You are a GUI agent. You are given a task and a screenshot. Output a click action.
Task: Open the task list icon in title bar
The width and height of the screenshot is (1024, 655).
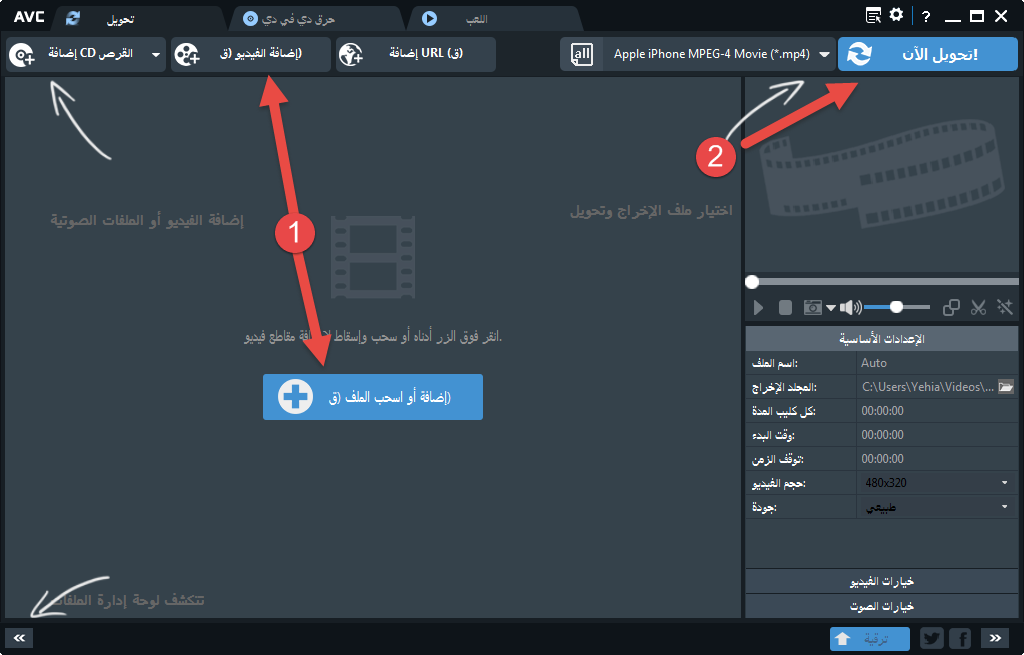873,16
